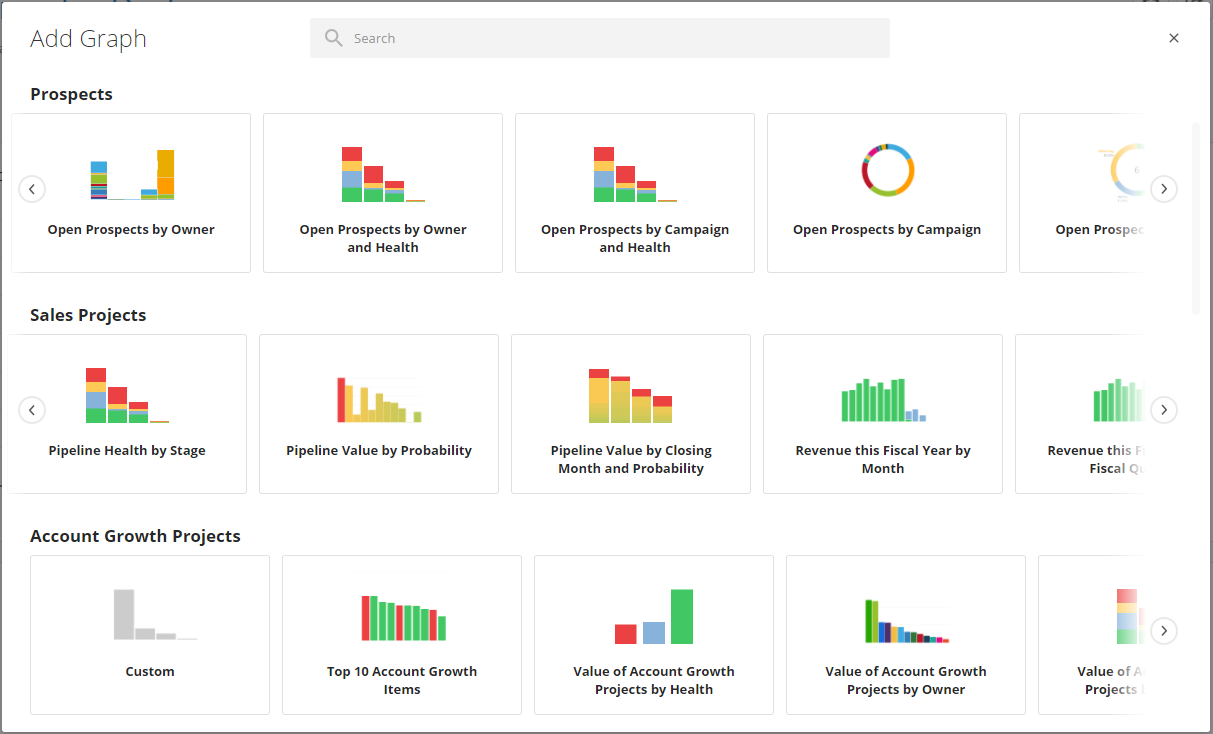Image resolution: width=1213 pixels, height=734 pixels.
Task: Click inside the Search field
Action: 599,37
